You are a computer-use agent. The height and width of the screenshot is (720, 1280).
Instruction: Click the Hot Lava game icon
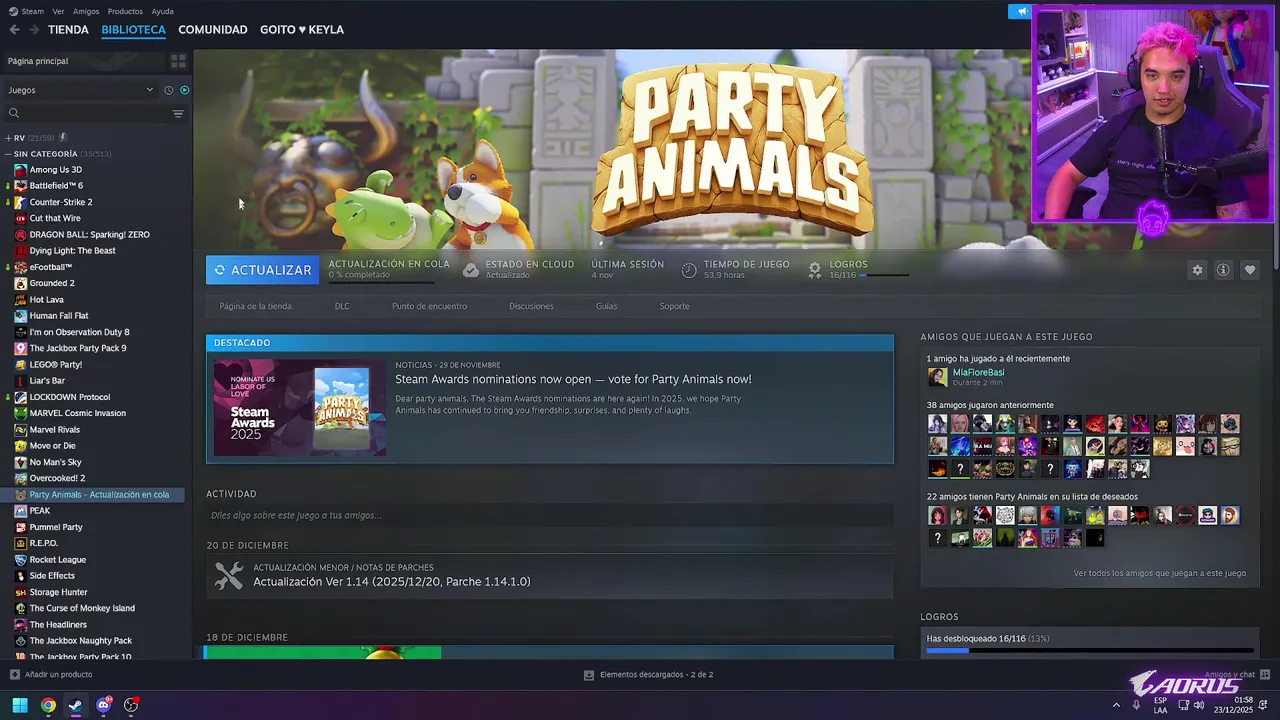tap(20, 300)
